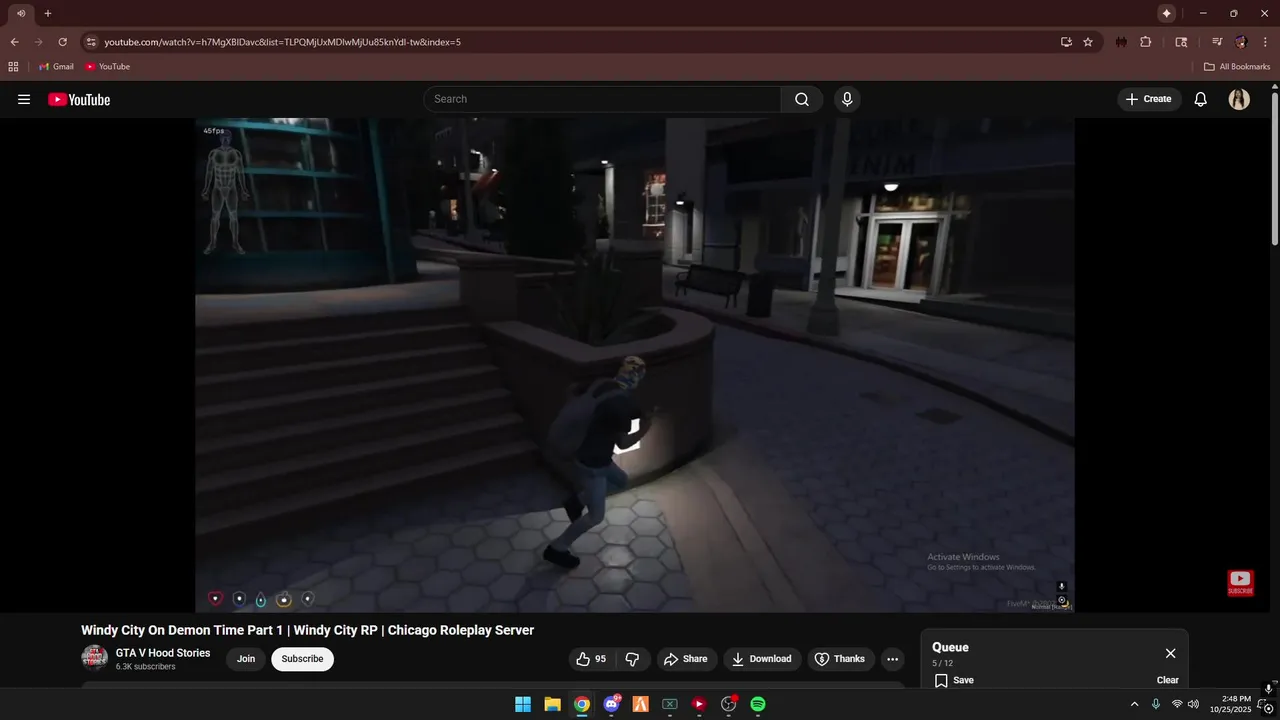The image size is (1280, 720).
Task: Bookmark this page with the star
Action: coord(1088,42)
